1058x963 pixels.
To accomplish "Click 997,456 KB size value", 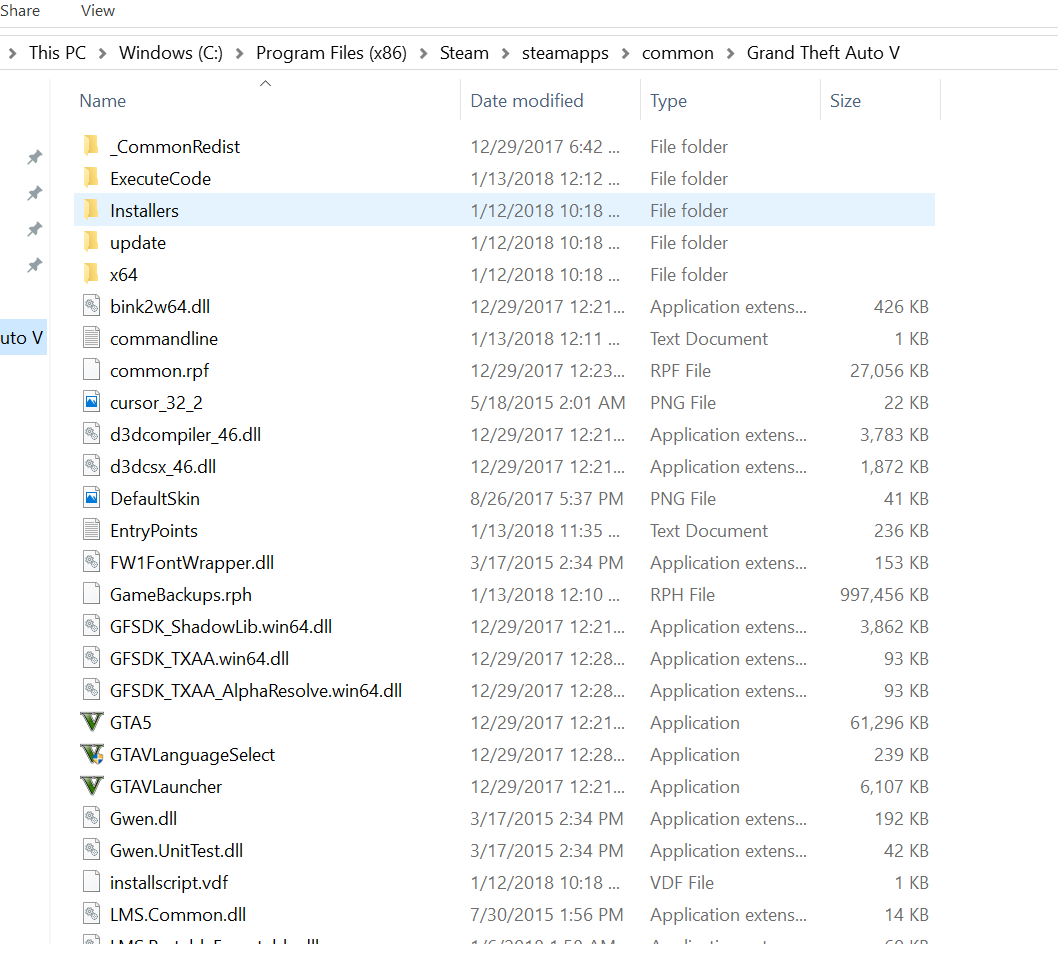I will coord(884,595).
